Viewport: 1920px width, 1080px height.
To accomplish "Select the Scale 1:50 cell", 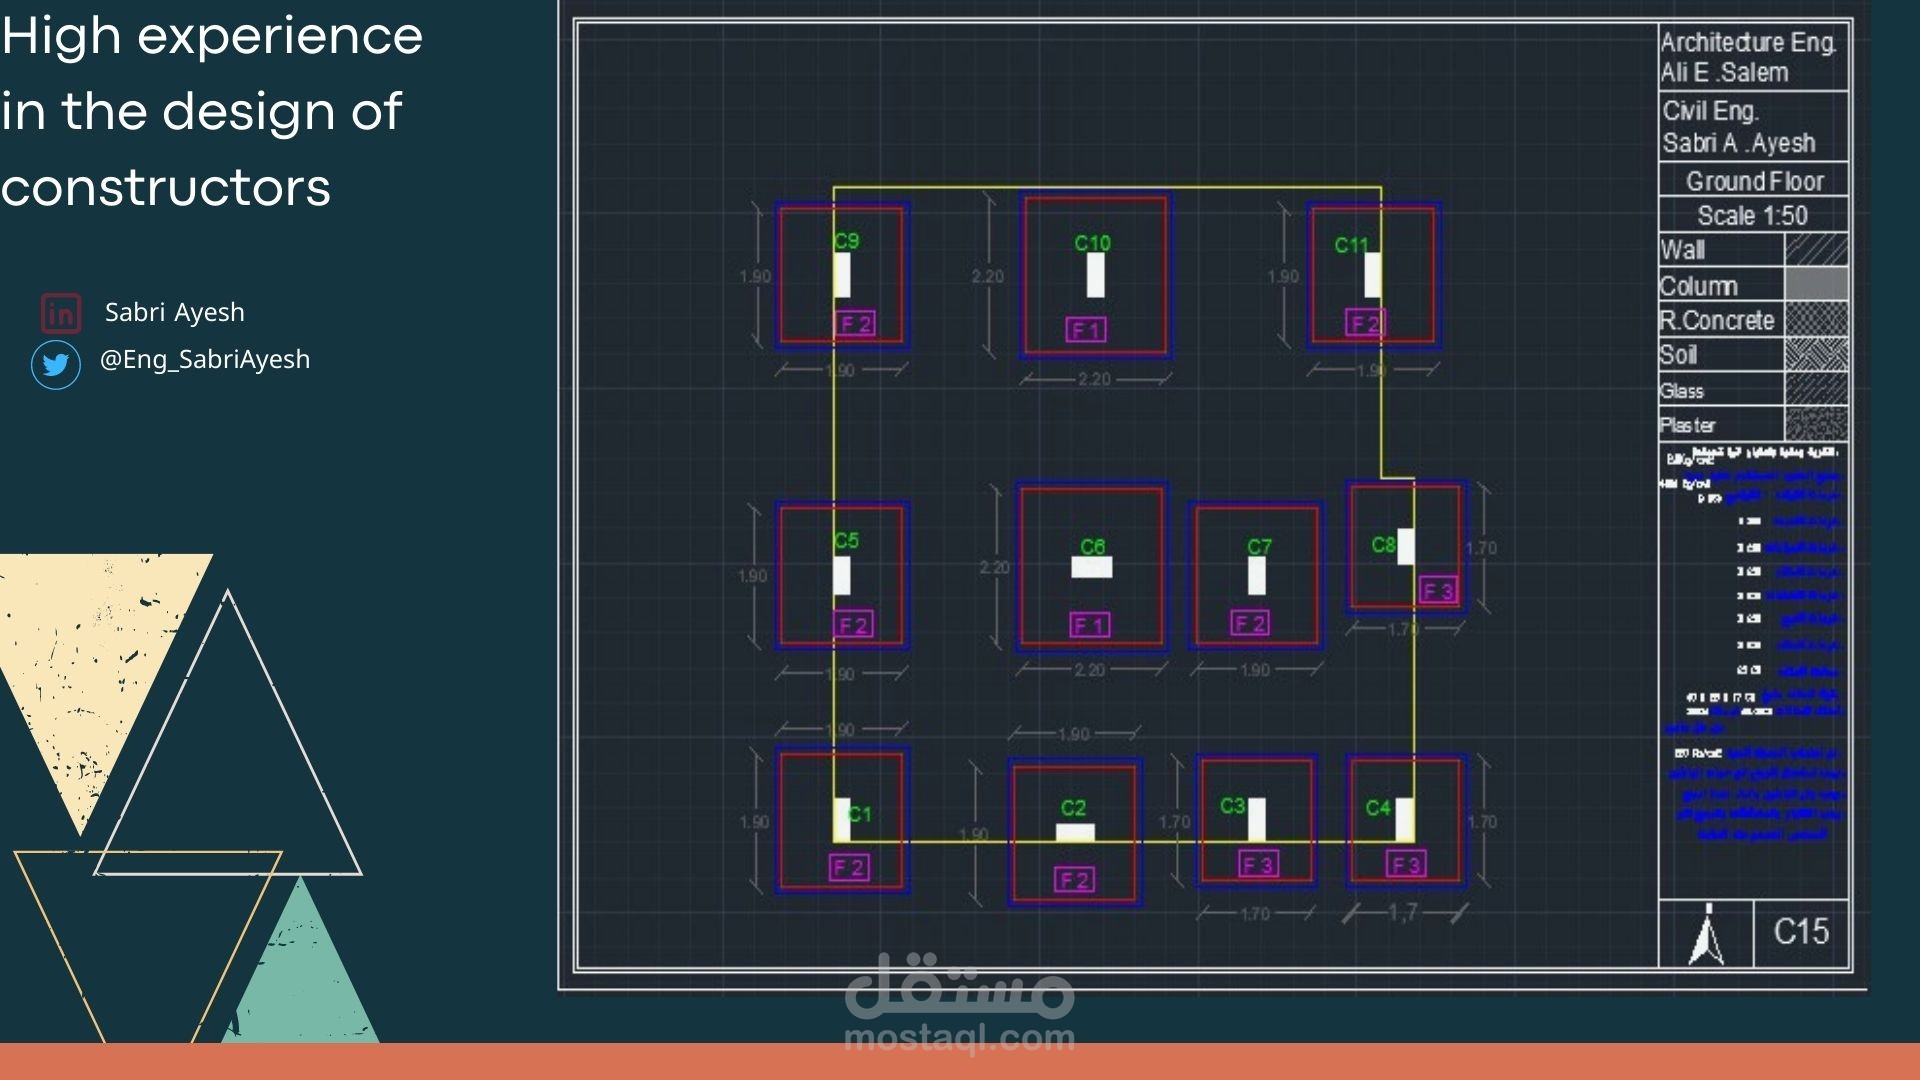I will [1752, 215].
